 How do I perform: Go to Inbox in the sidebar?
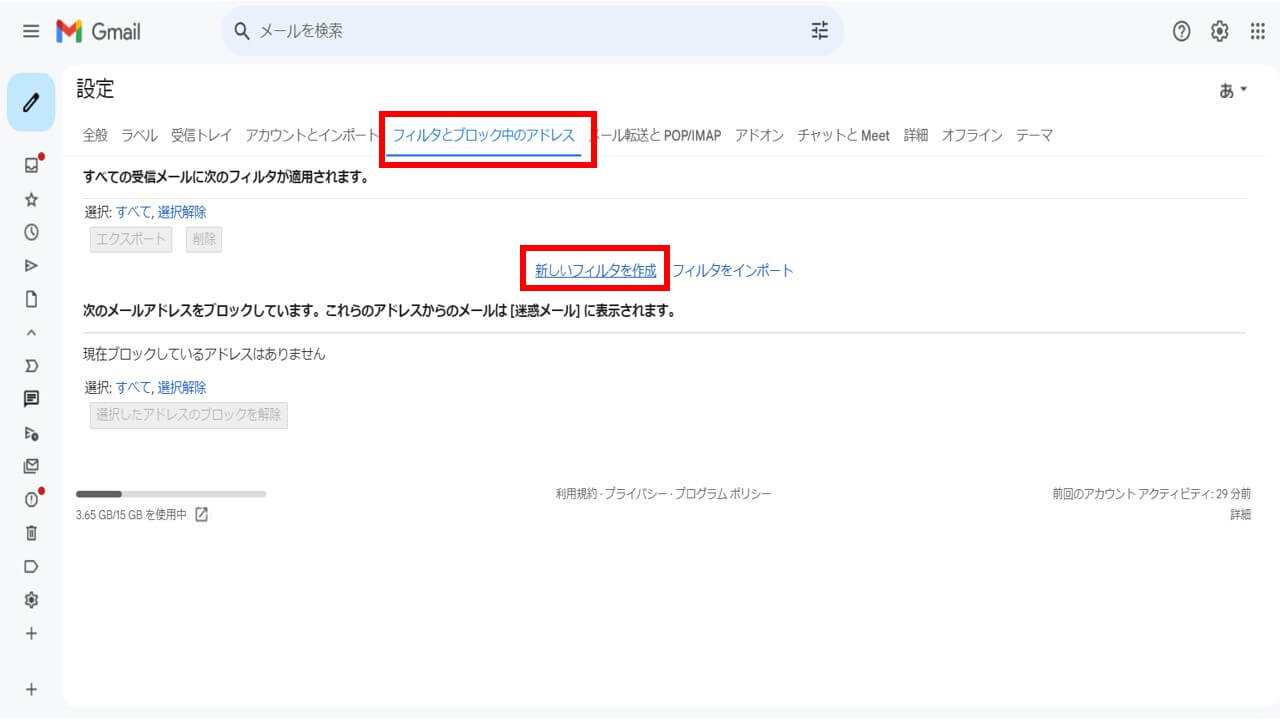[31, 165]
